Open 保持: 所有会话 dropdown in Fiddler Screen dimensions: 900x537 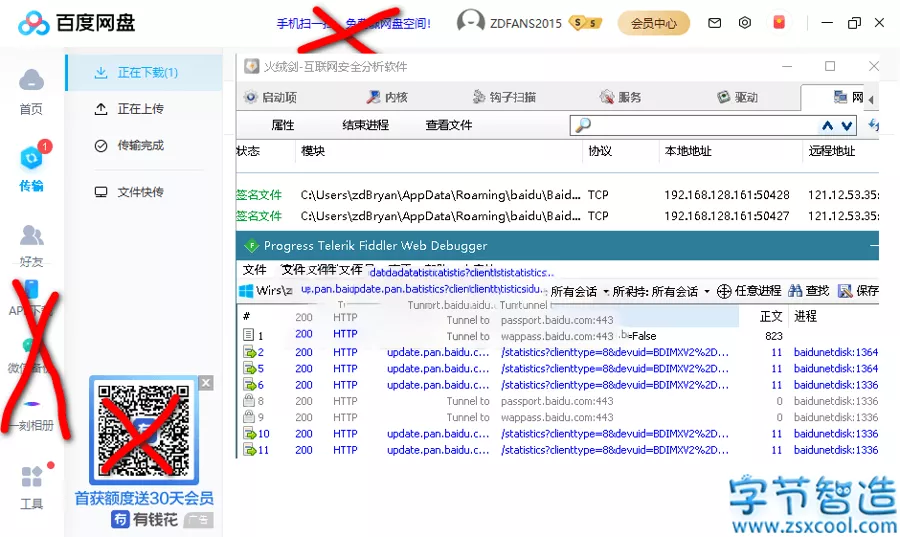[661, 291]
